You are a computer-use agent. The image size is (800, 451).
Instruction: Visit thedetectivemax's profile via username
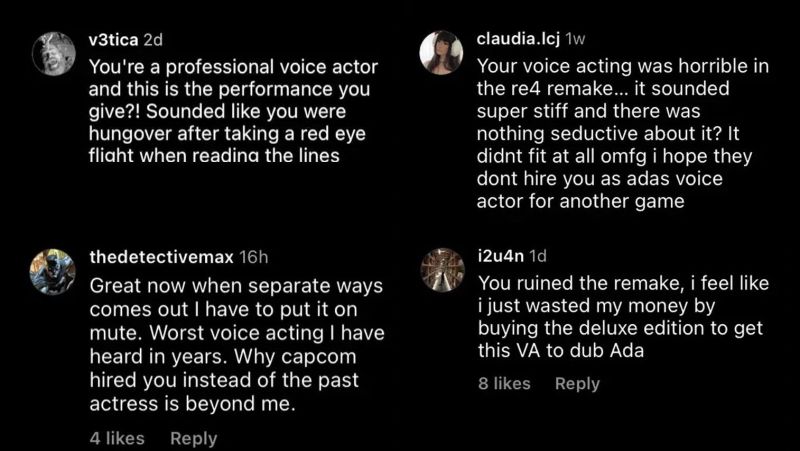[162, 258]
